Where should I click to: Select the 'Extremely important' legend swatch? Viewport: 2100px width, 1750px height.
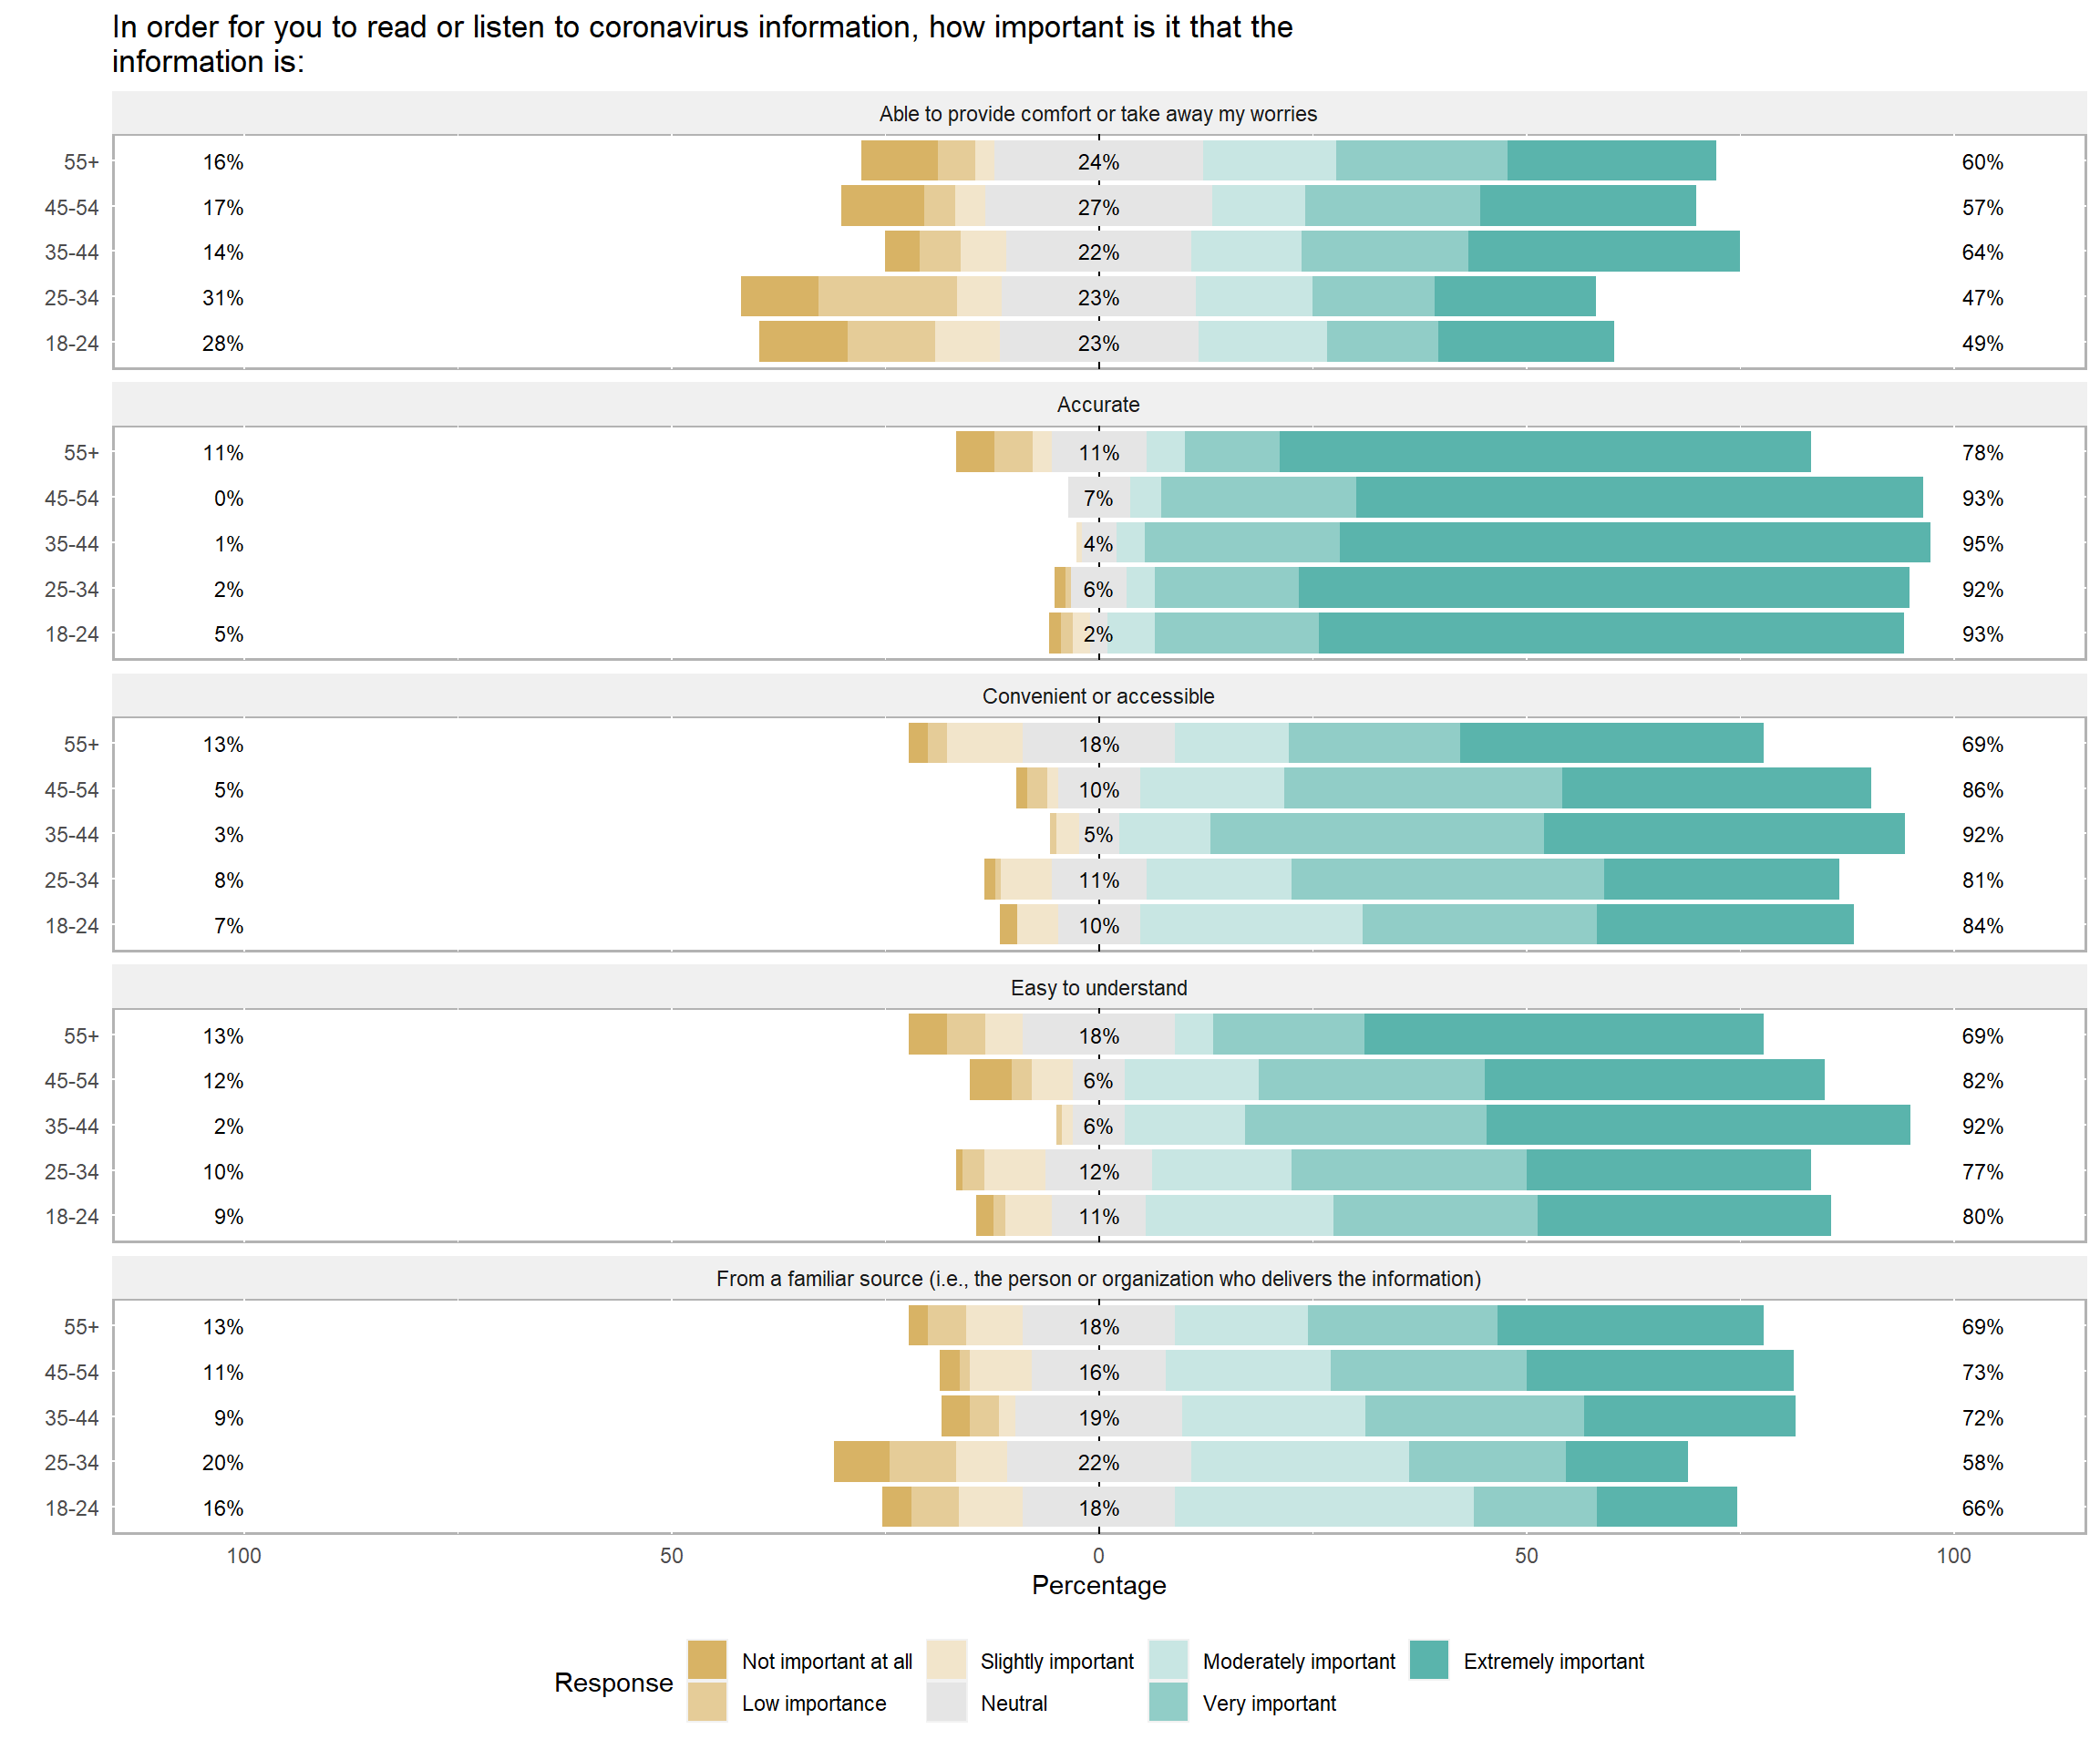pos(1429,1660)
